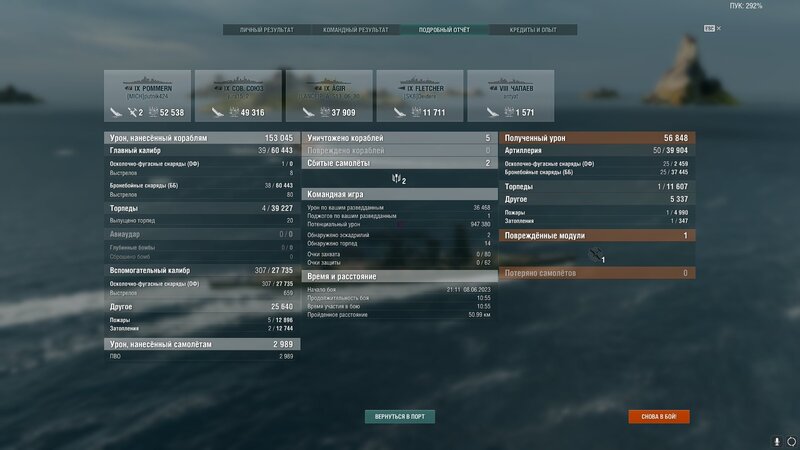Image resolution: width=800 pixels, height=450 pixels.
Task: Select the Подробный отчёт tab
Action: 444,30
